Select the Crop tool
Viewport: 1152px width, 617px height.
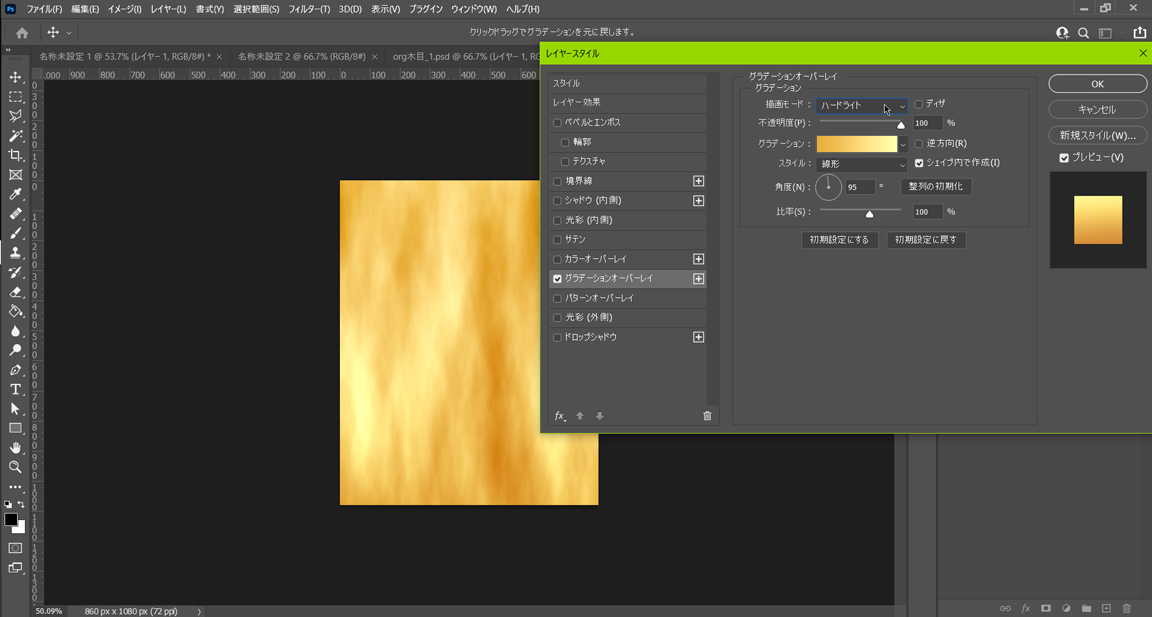15,155
